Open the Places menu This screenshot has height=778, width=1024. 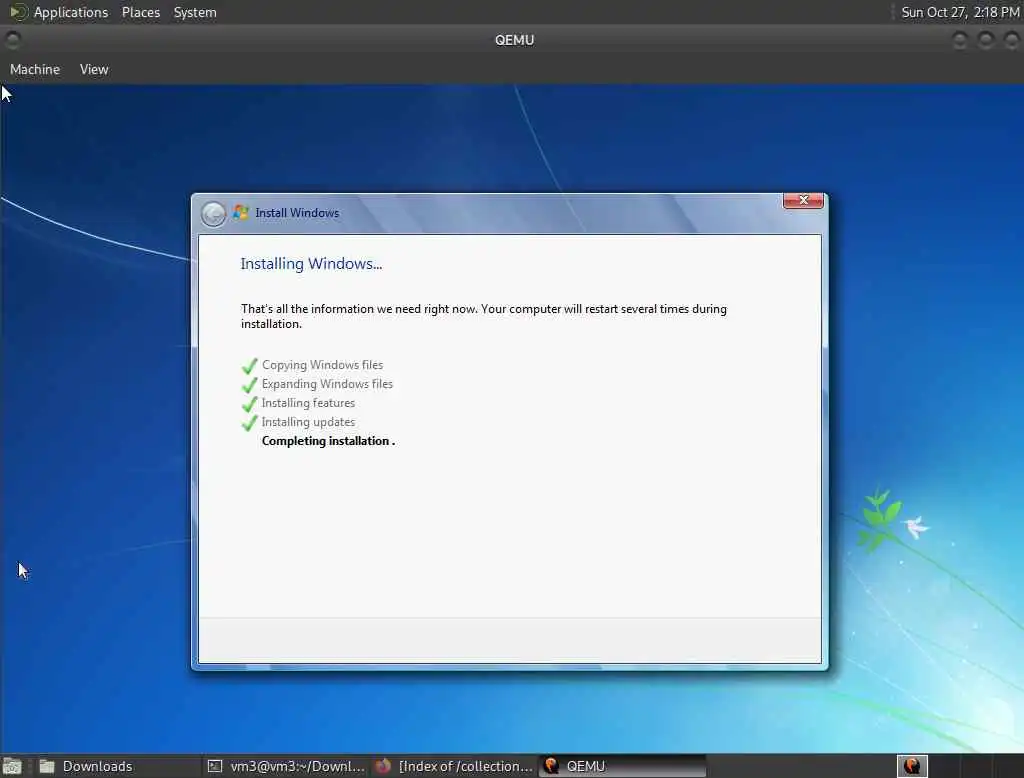(140, 12)
